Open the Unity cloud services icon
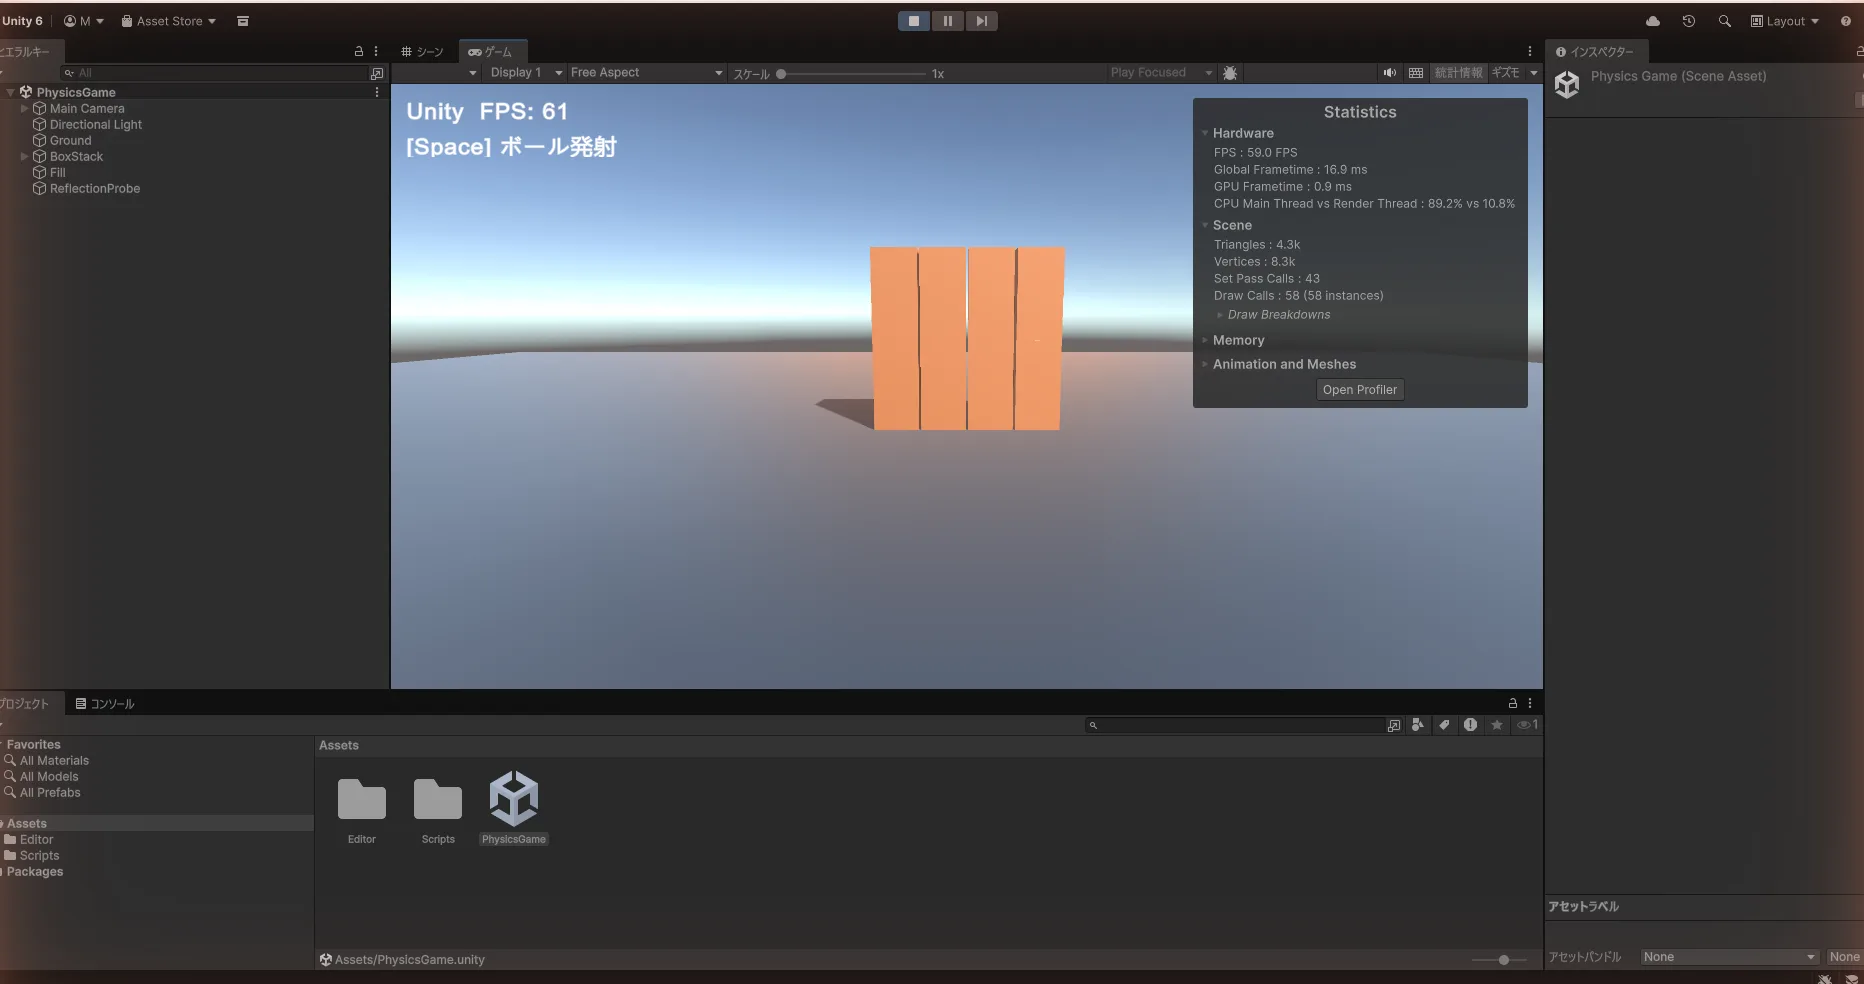Viewport: 1864px width, 984px height. [1653, 21]
